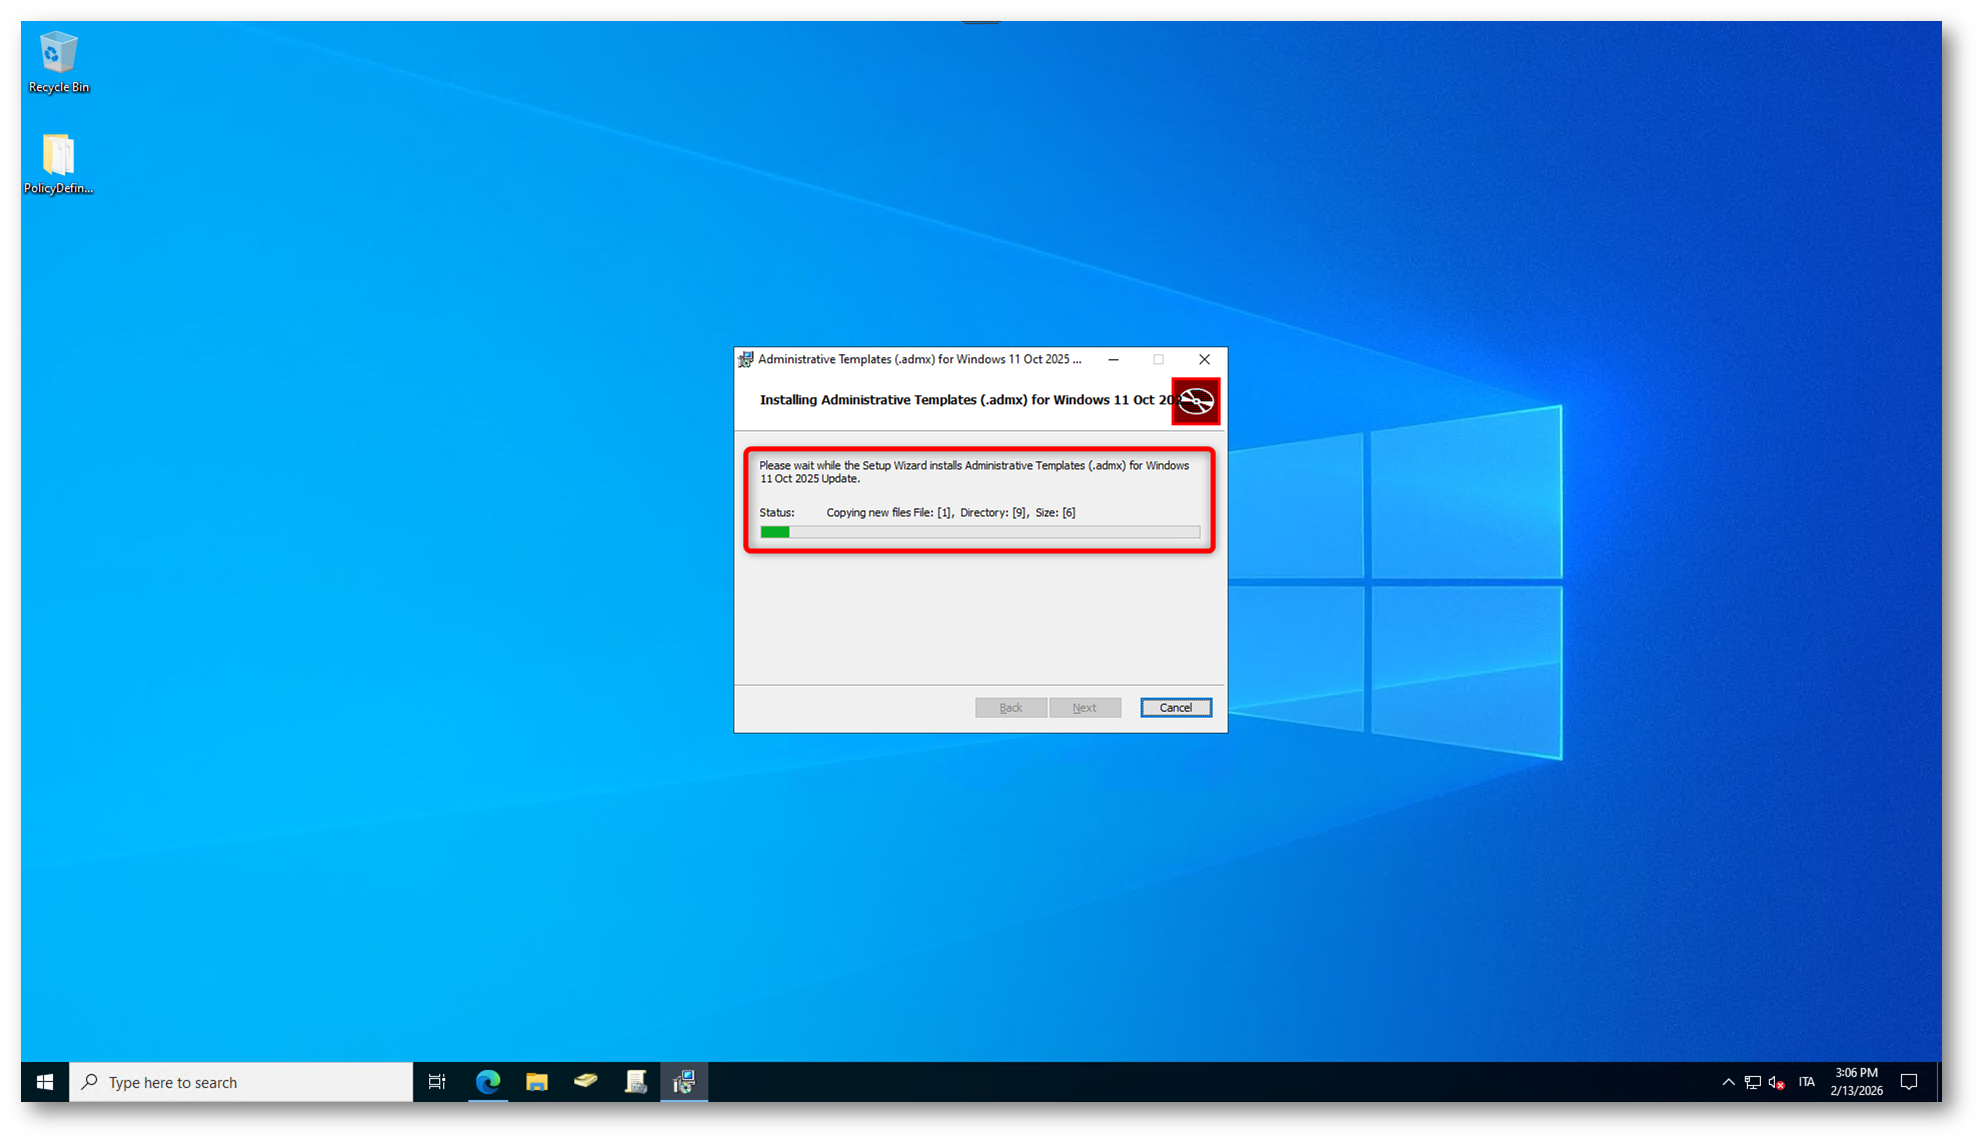Open the taskbar clock and date
1984x1144 pixels.
point(1856,1082)
